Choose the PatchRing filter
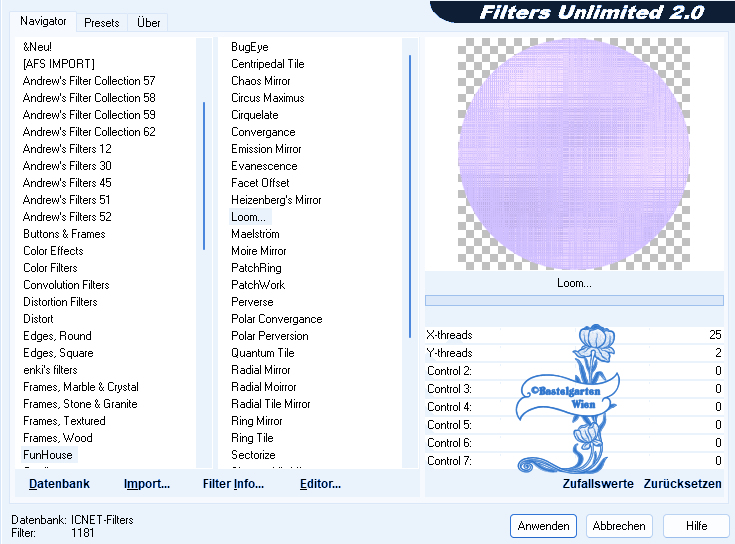735x544 pixels. [x=256, y=268]
